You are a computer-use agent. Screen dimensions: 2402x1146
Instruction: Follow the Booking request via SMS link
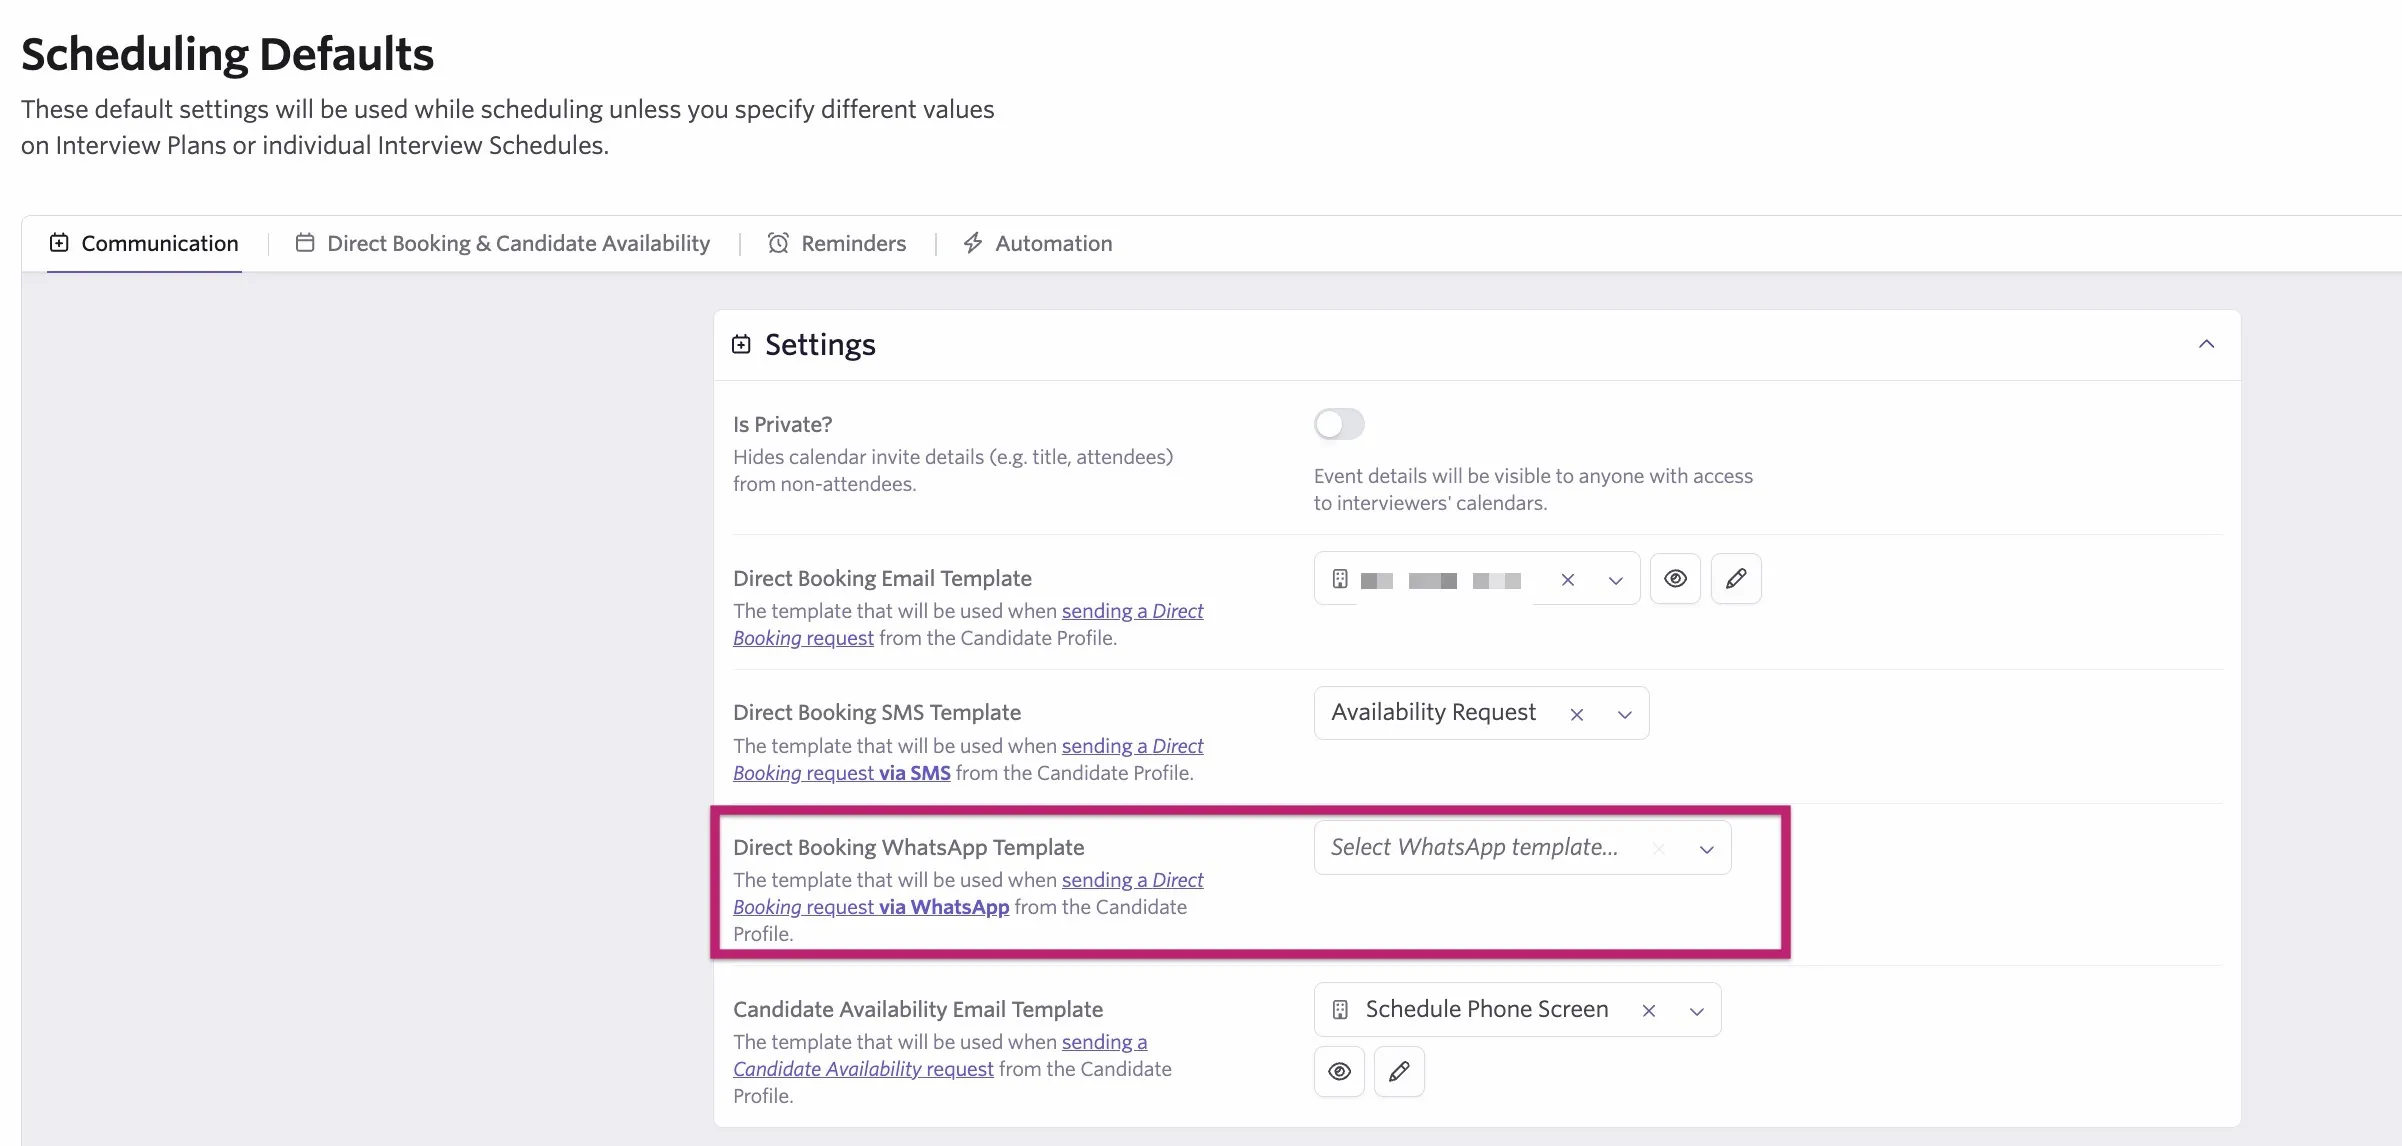[x=842, y=773]
